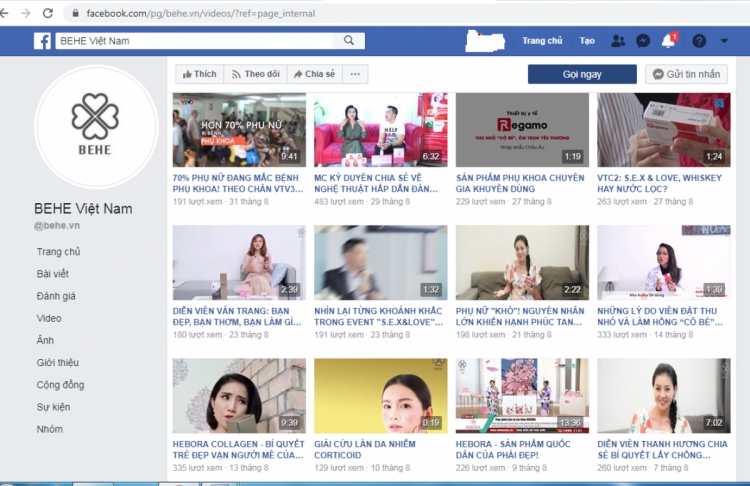Open Sự kiện in the sidebar
The width and height of the screenshot is (750, 486).
point(53,407)
